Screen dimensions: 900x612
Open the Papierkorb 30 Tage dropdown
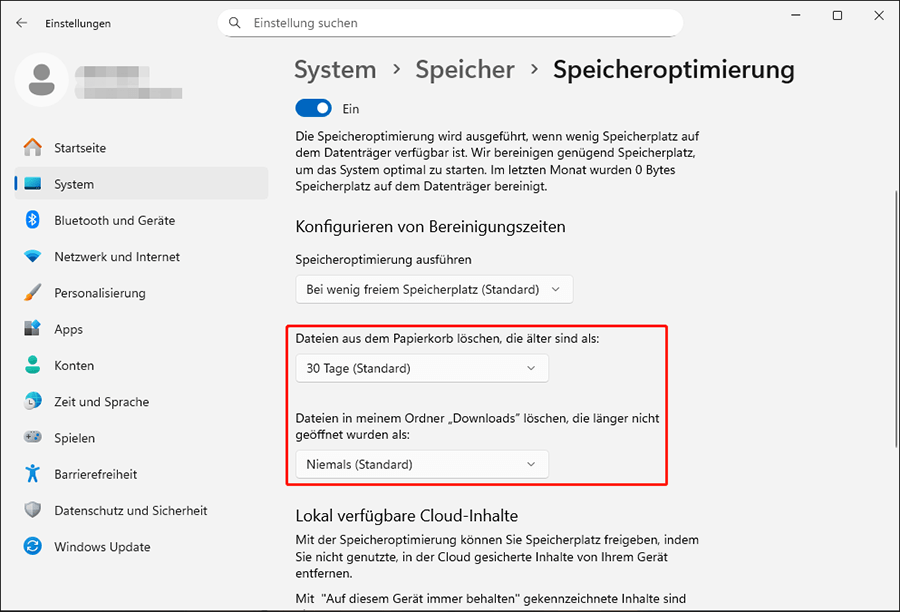(x=422, y=368)
